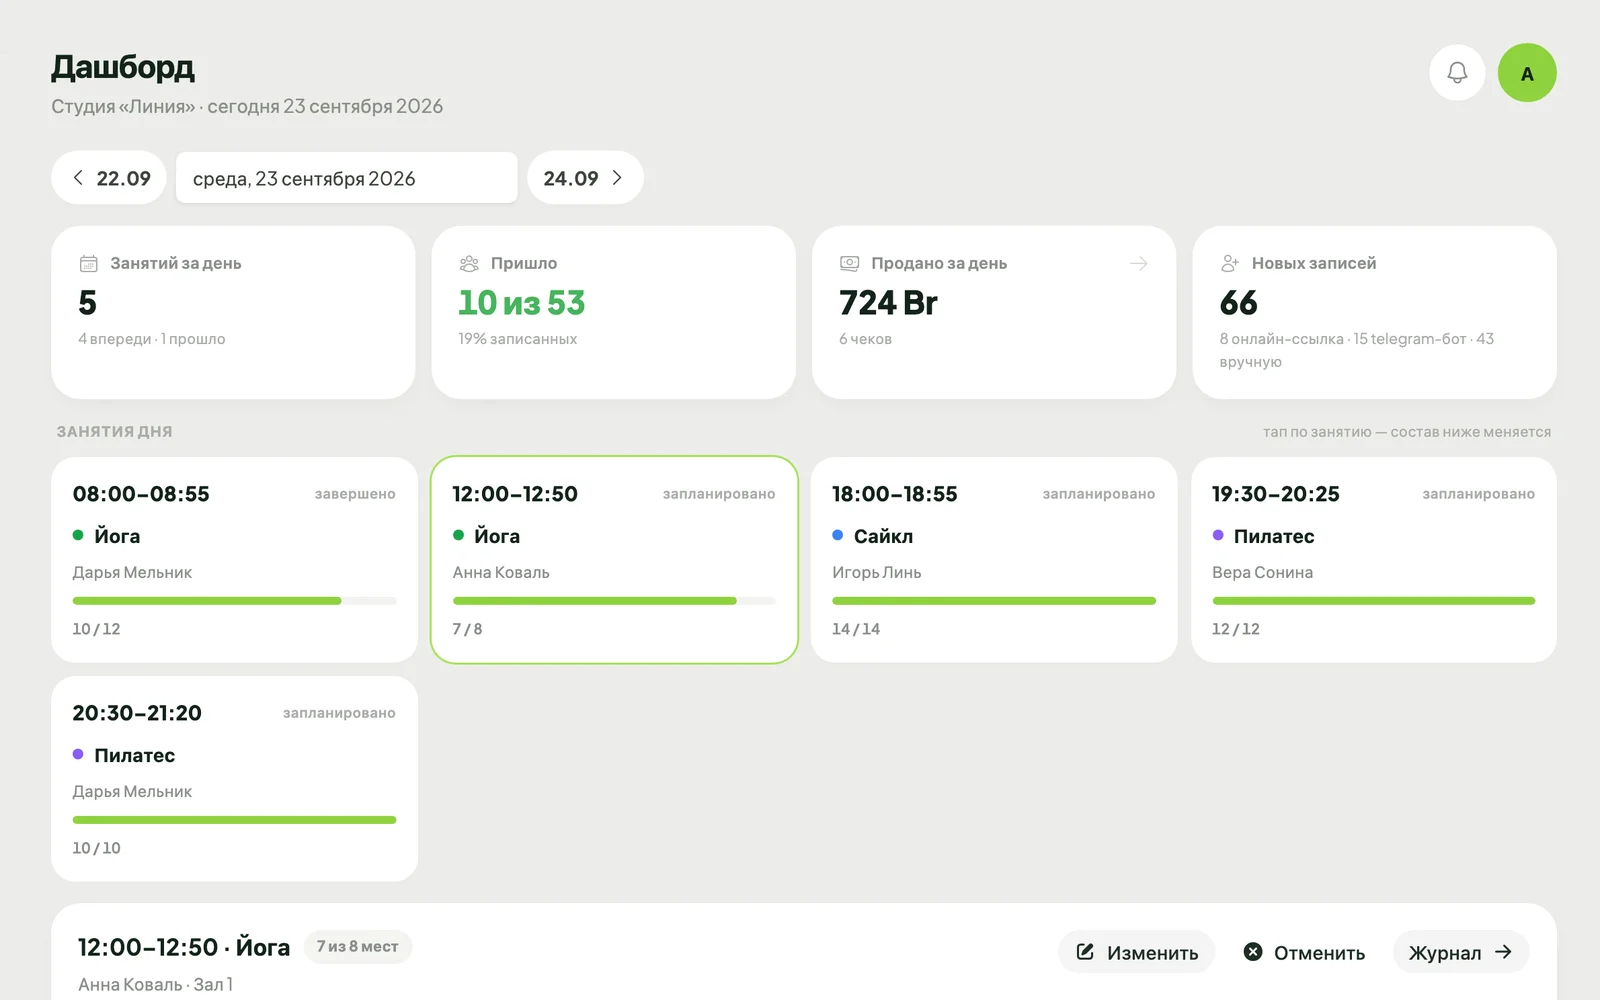Click people icon in Пришло card
Image resolution: width=1600 pixels, height=1000 pixels.
click(x=469, y=264)
